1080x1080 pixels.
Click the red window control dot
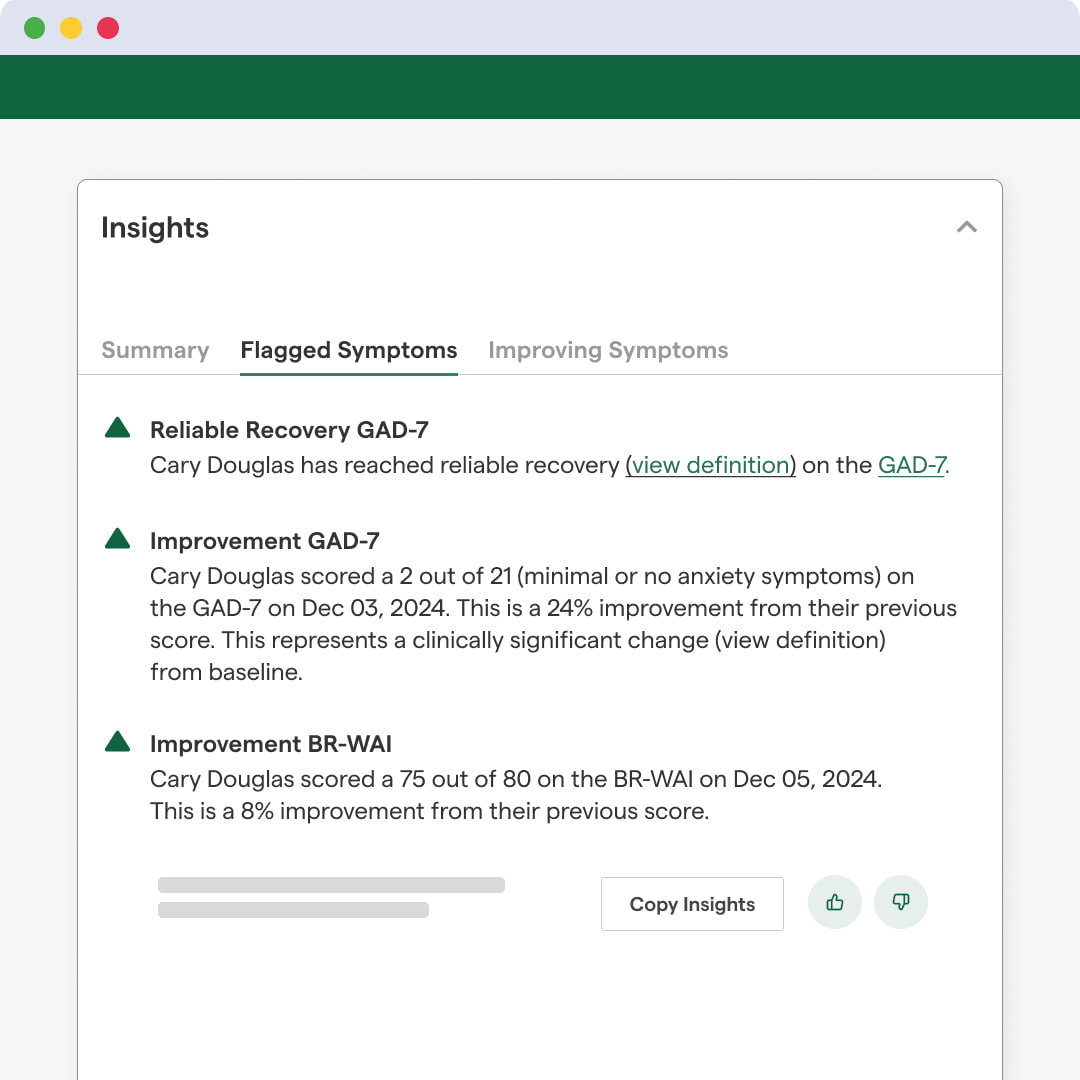coord(108,28)
